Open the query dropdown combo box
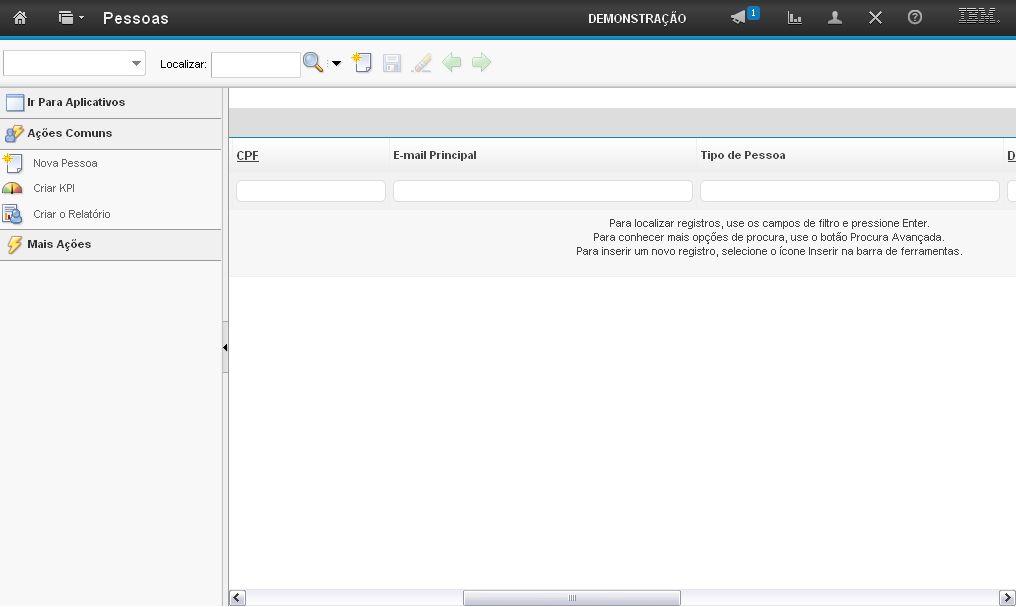1016x607 pixels. coord(75,64)
